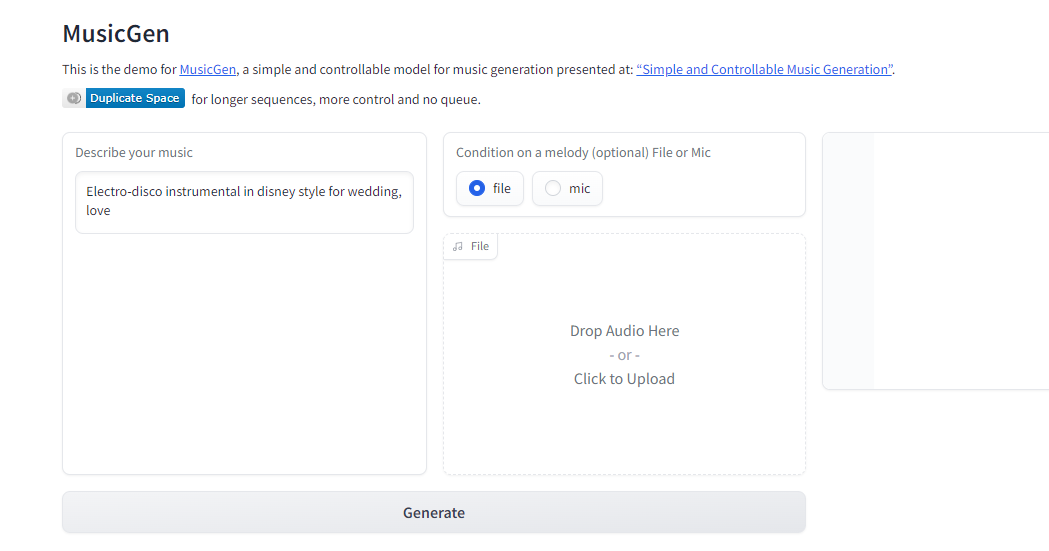Click the gray icon left of Duplicate Space

coord(74,98)
